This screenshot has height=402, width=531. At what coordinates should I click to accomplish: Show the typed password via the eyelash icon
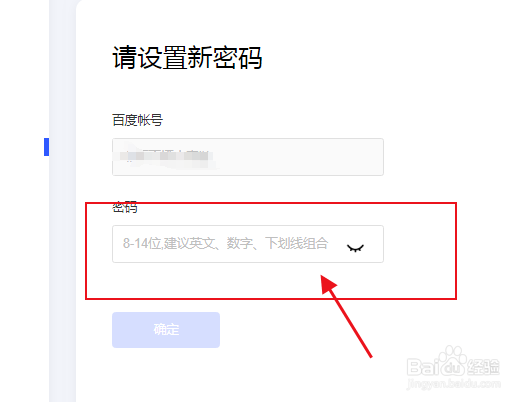point(355,248)
